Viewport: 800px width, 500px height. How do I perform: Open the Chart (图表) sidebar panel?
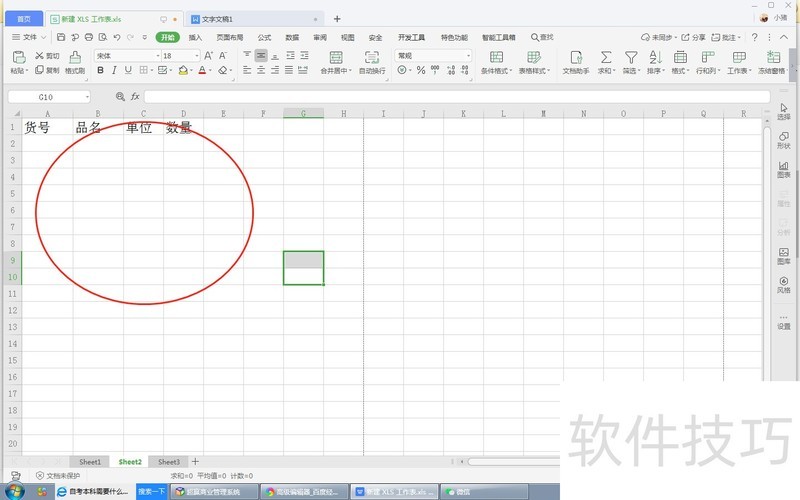[x=783, y=168]
